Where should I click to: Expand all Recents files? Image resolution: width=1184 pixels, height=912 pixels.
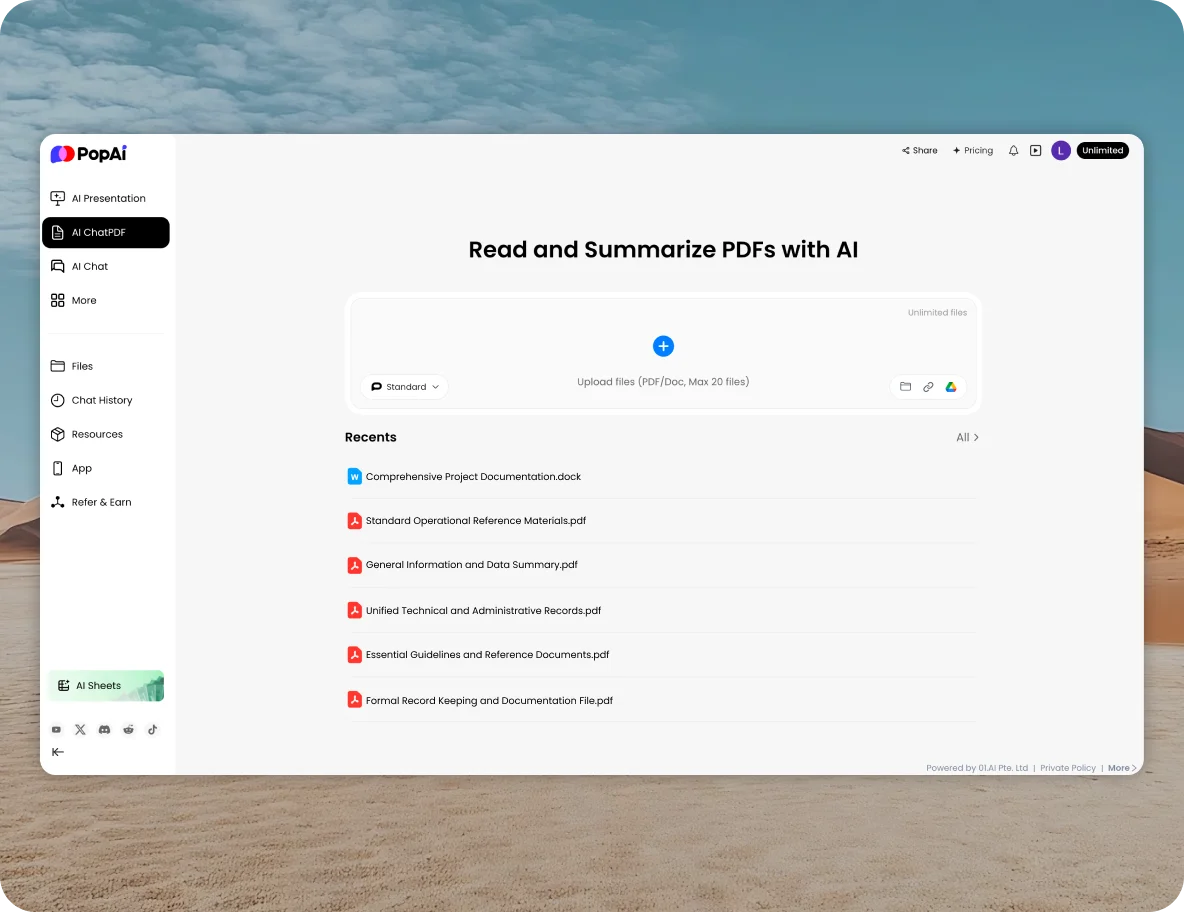pos(966,437)
